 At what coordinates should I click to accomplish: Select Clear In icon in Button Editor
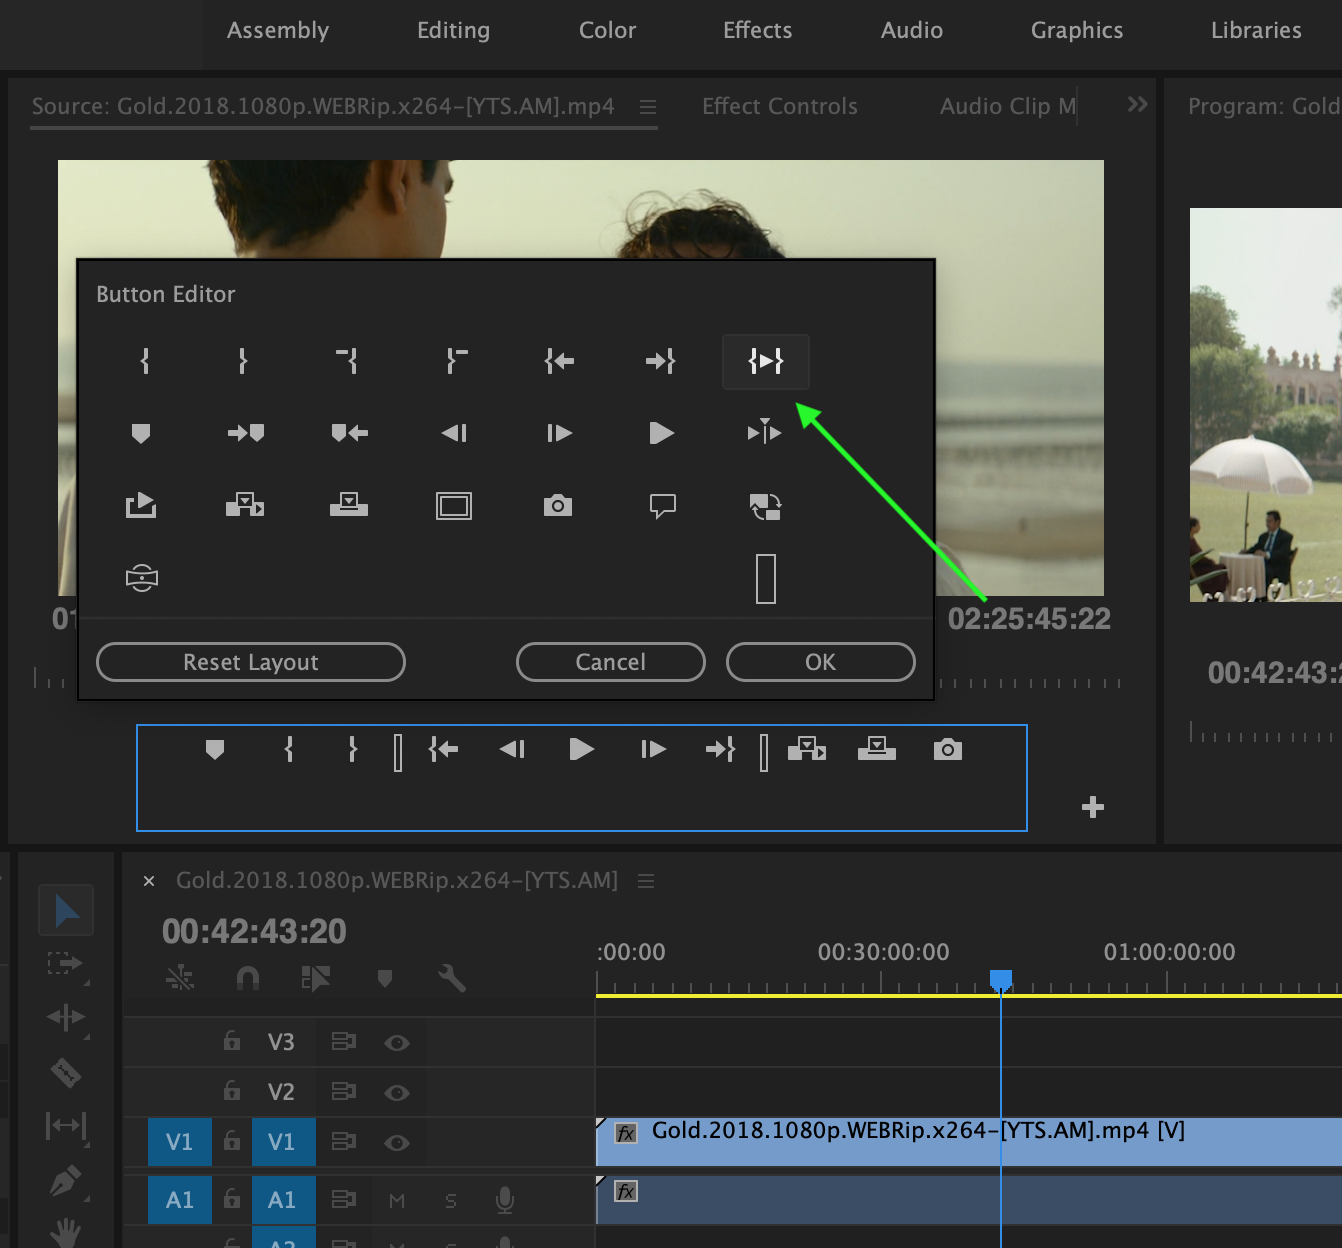click(x=348, y=361)
